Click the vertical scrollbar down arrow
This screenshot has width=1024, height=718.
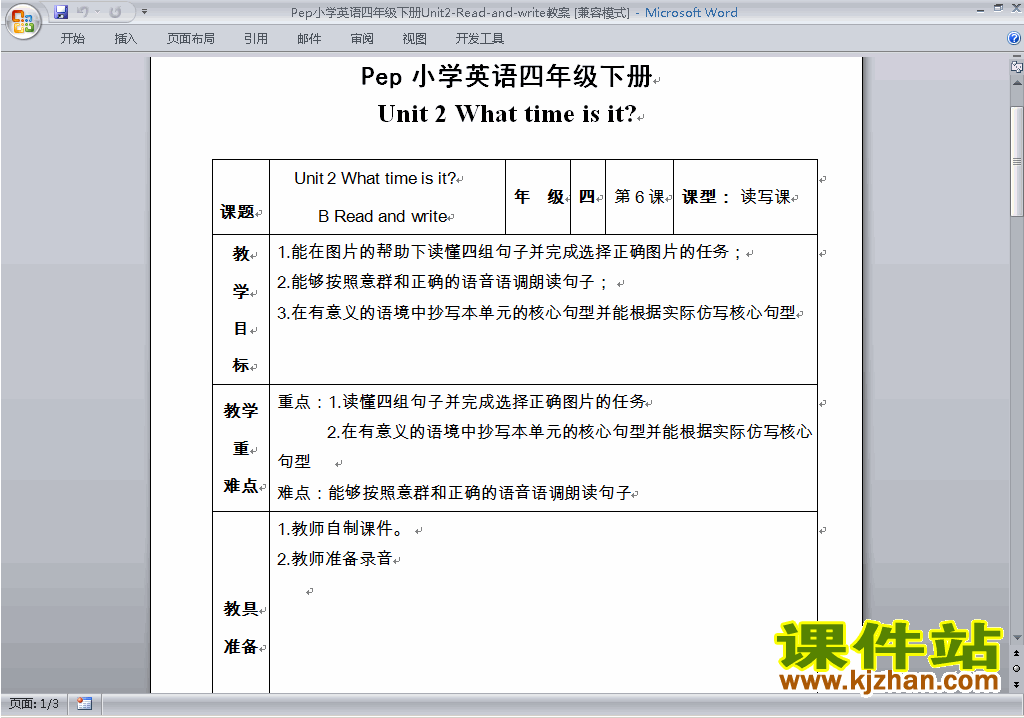tap(1017, 638)
